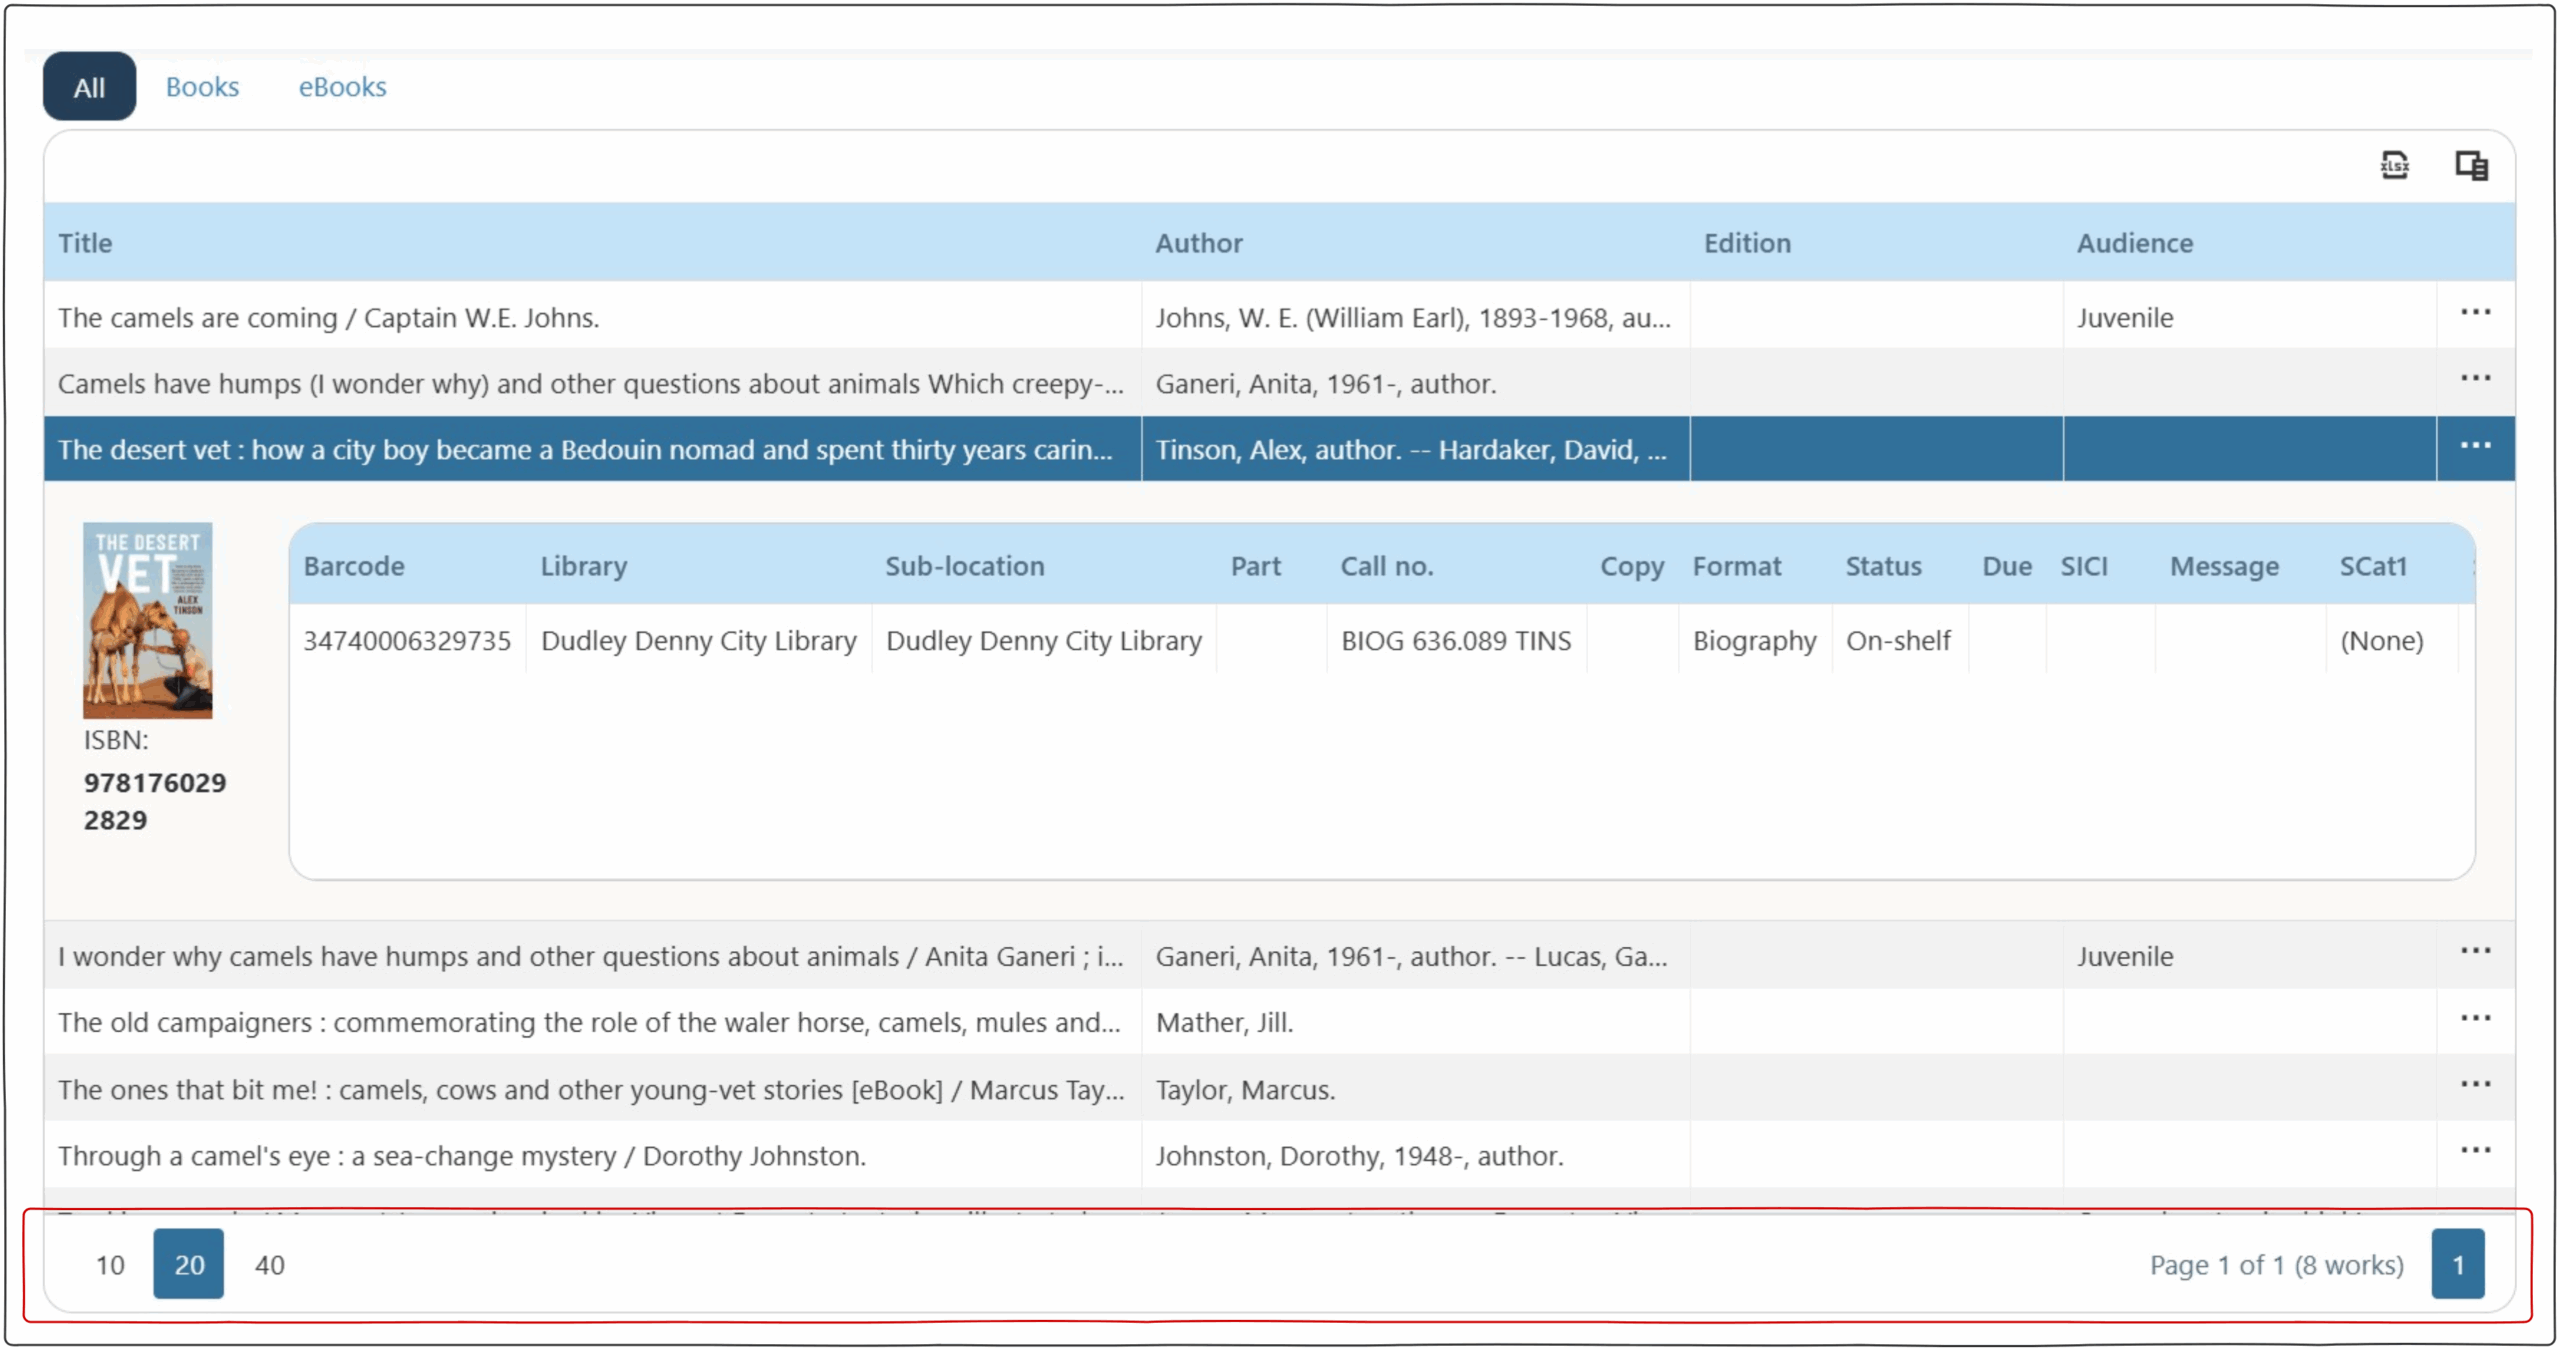Open ellipsis menu for The old campaigners row
Screen dimensions: 2560x1350
pos(2475,1018)
